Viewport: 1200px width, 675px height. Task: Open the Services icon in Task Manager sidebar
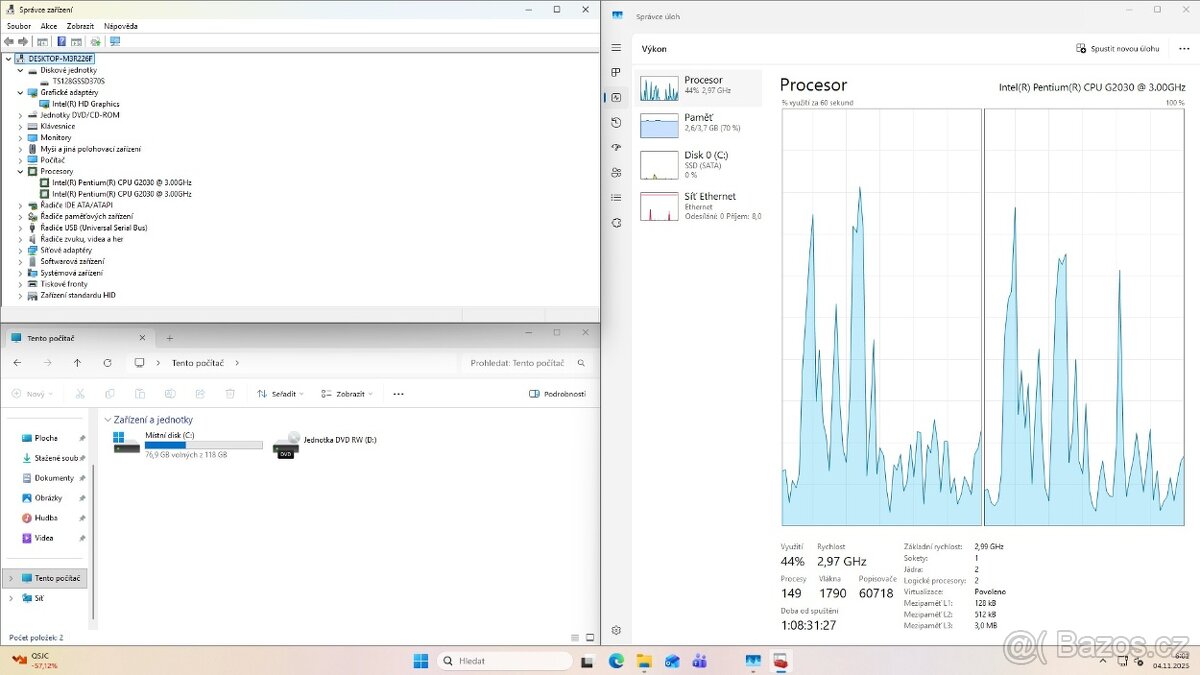coord(616,222)
